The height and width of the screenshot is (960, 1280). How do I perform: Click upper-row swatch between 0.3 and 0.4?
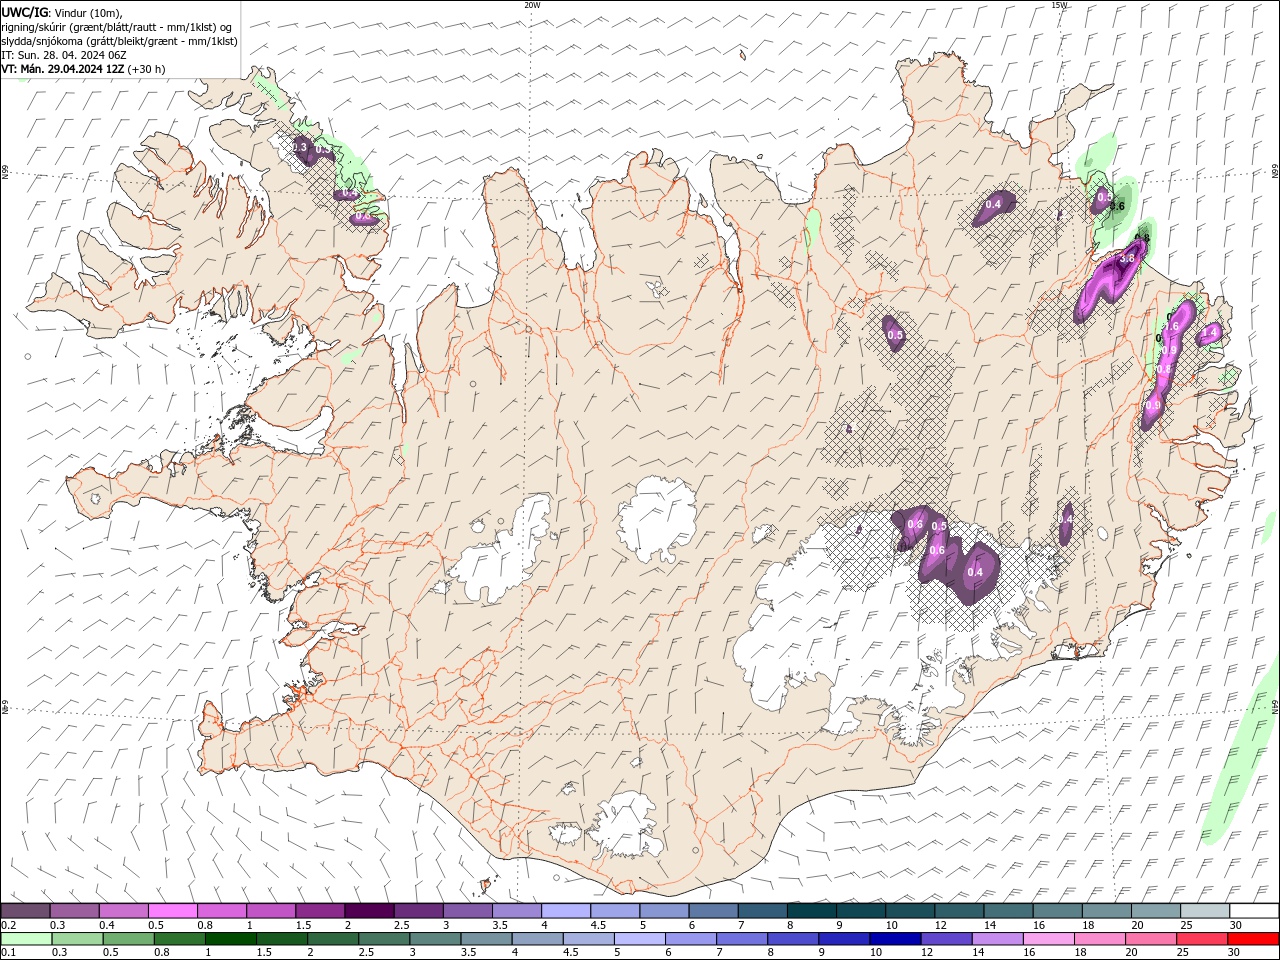74,911
